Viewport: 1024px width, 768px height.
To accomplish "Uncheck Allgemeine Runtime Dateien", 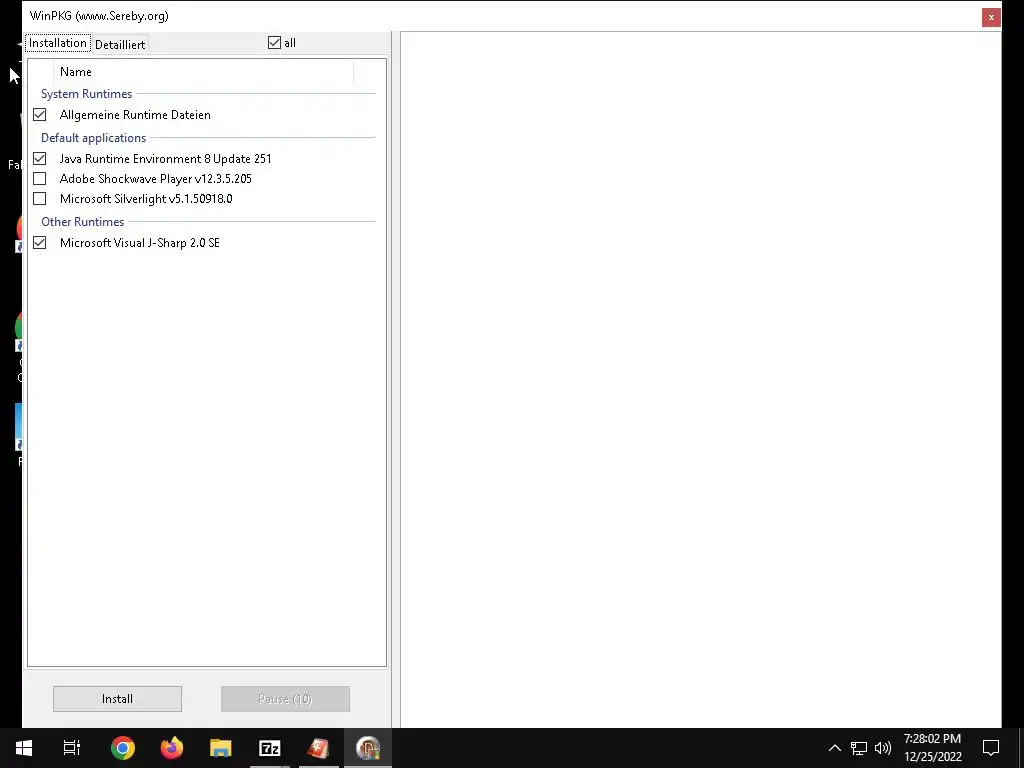I will (40, 115).
